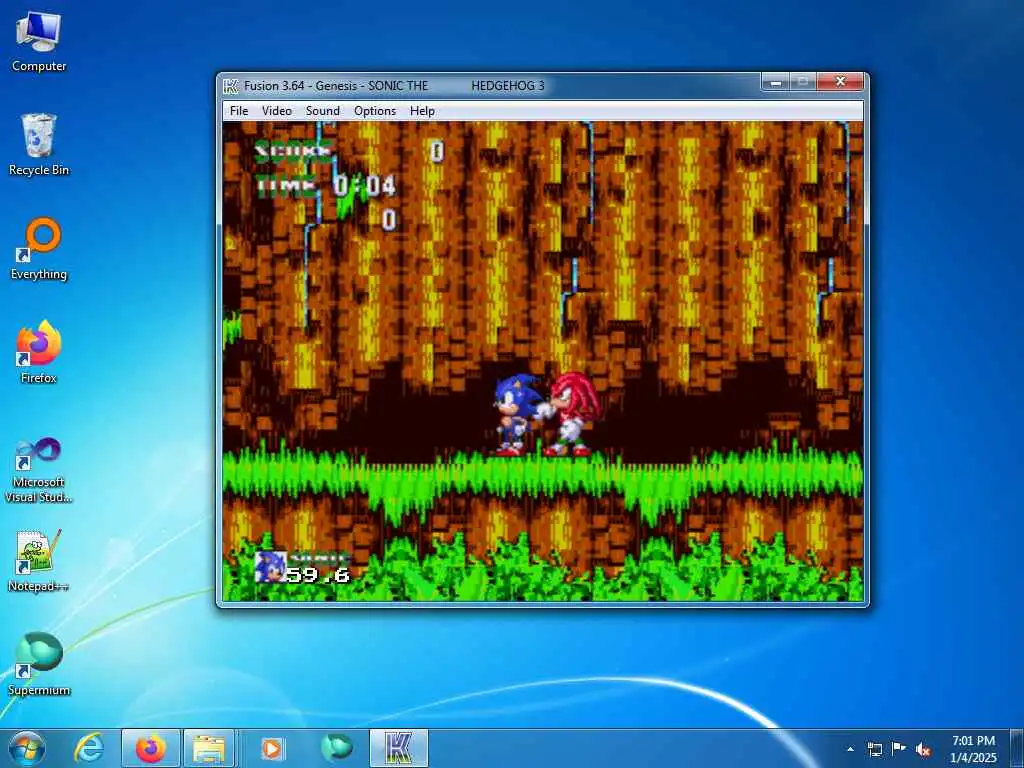Open Windows Media Player from the taskbar
Image resolution: width=1024 pixels, height=768 pixels.
tap(272, 748)
